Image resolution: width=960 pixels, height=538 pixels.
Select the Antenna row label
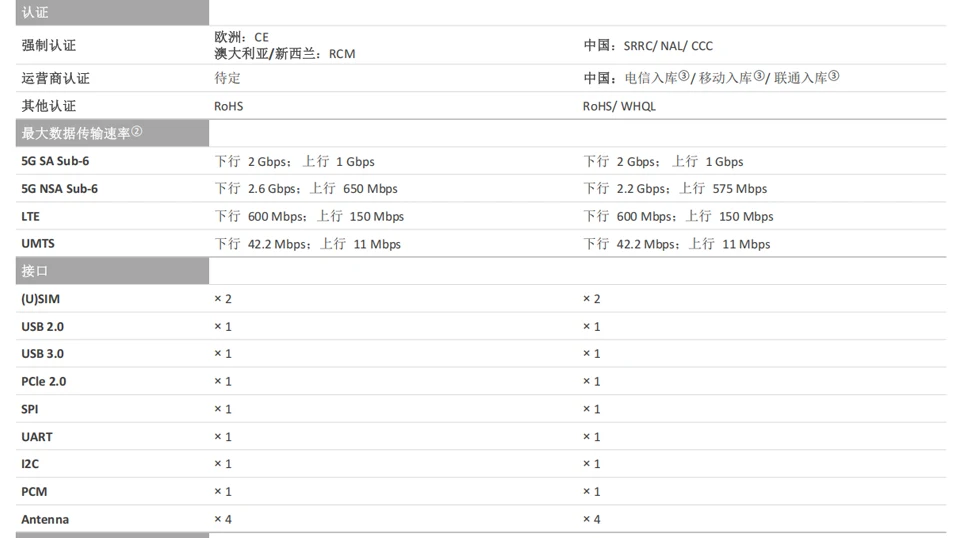point(45,519)
